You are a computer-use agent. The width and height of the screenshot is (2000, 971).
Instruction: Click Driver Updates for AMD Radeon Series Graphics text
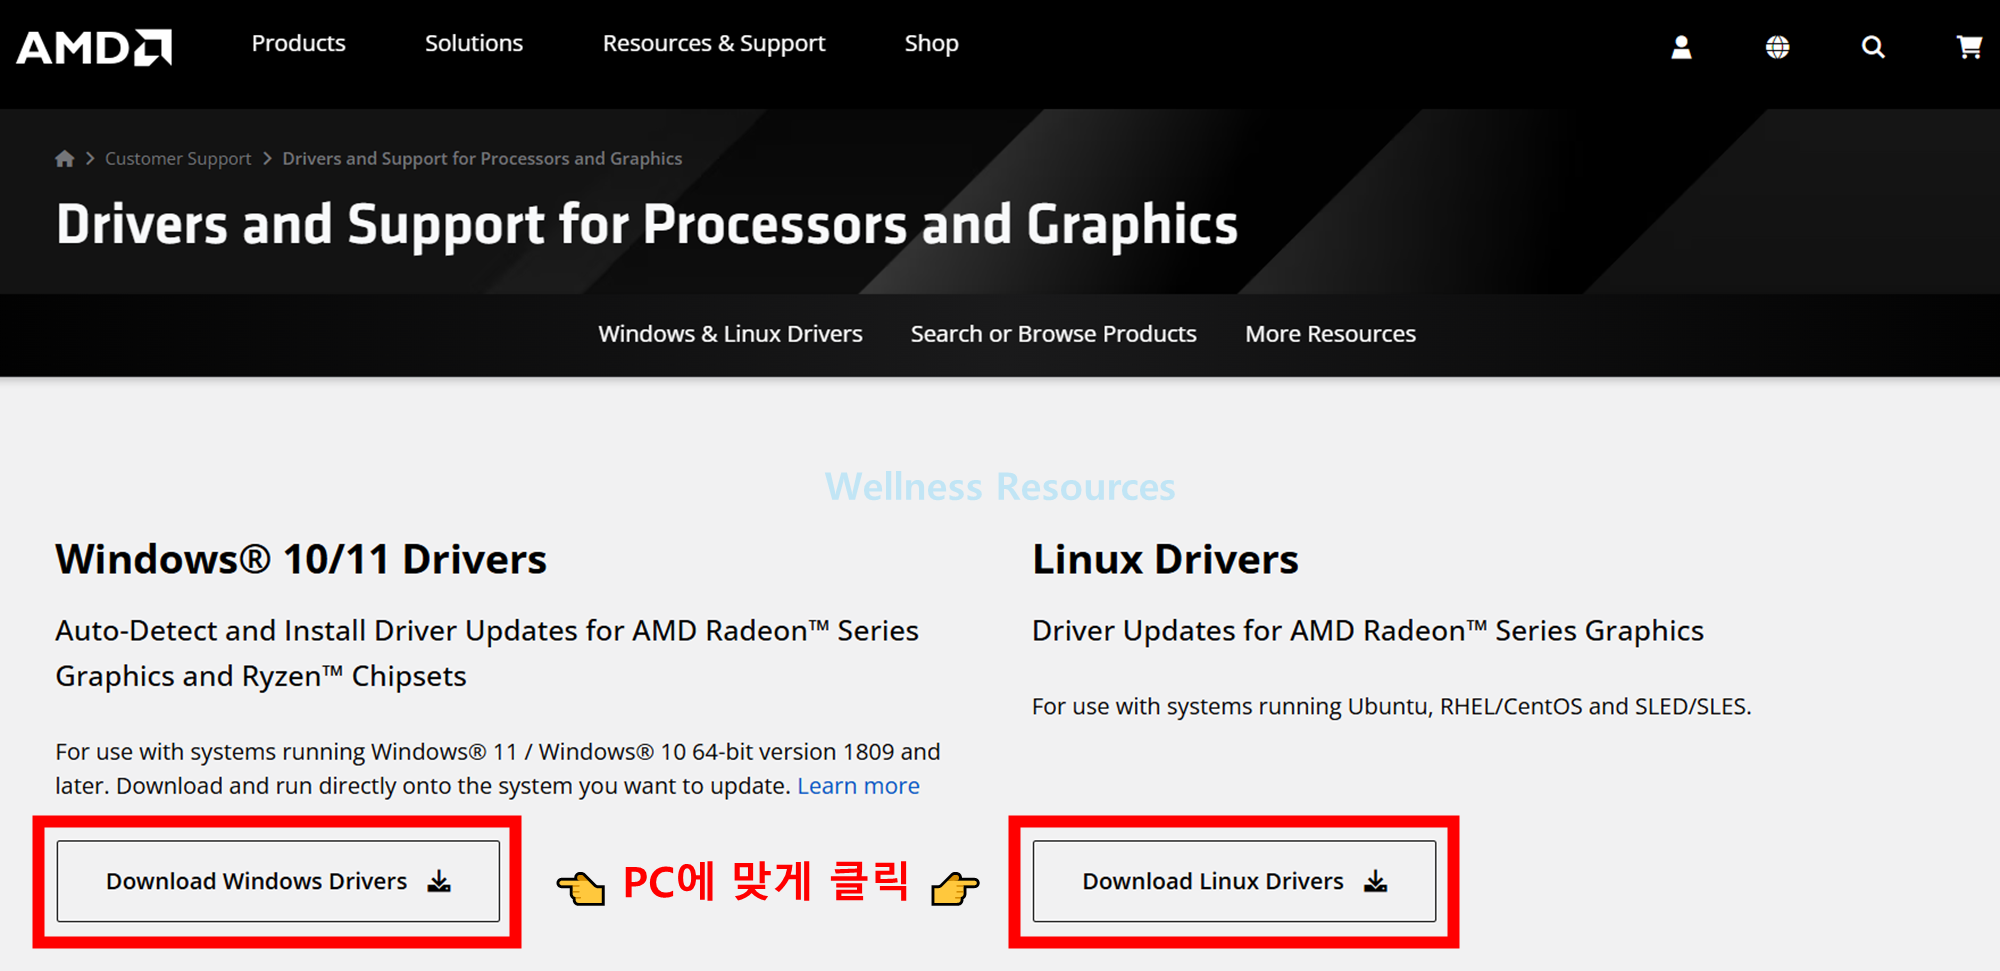1368,631
